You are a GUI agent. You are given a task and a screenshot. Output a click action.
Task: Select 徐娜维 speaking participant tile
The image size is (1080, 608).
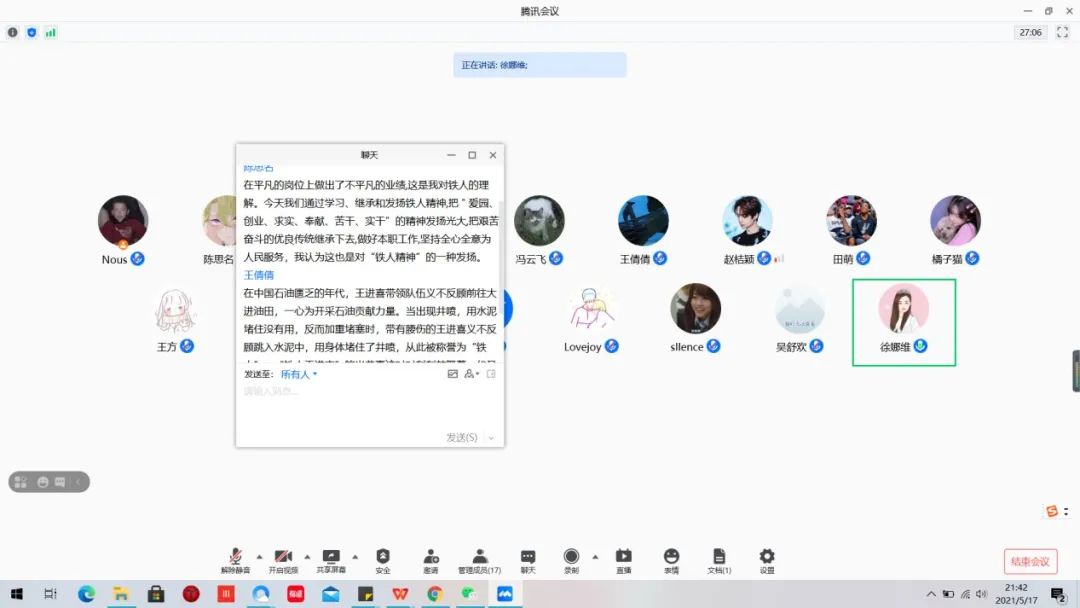click(x=904, y=322)
